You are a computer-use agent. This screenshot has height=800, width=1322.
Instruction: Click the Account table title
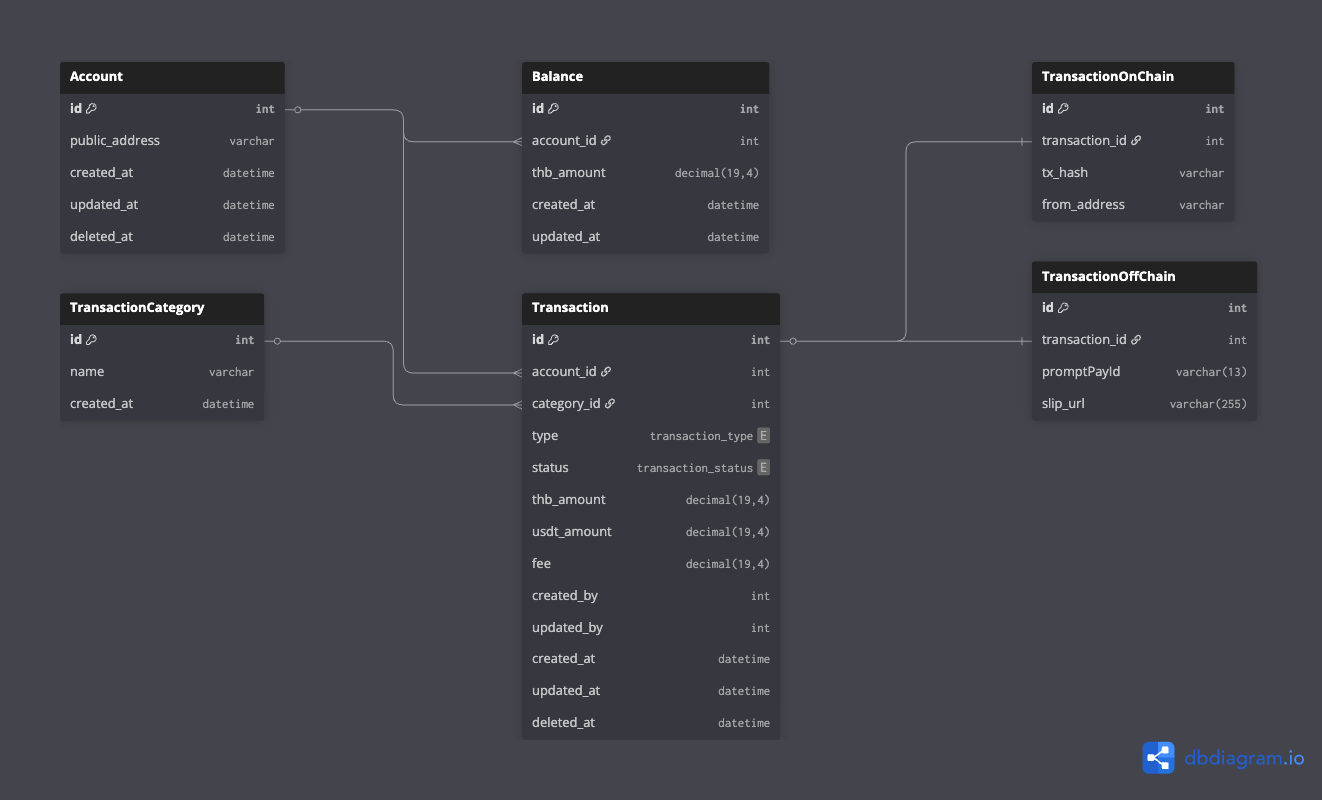(97, 77)
